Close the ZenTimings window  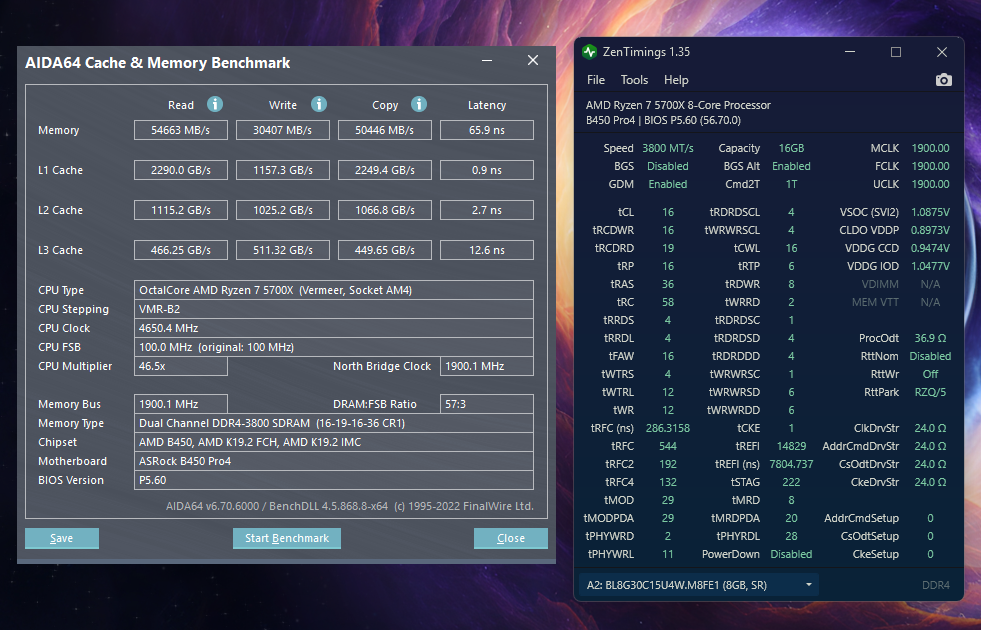(x=942, y=52)
